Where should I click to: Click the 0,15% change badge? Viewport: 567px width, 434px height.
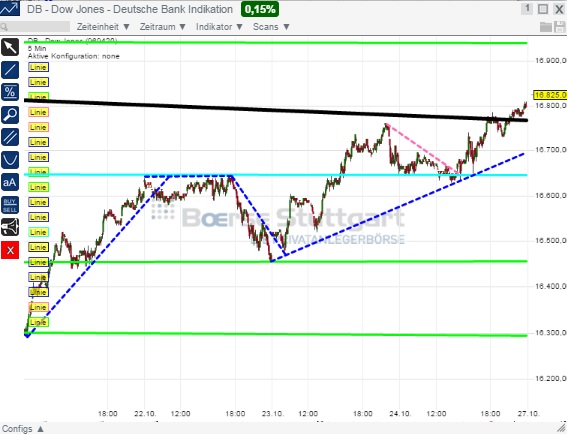tap(260, 9)
